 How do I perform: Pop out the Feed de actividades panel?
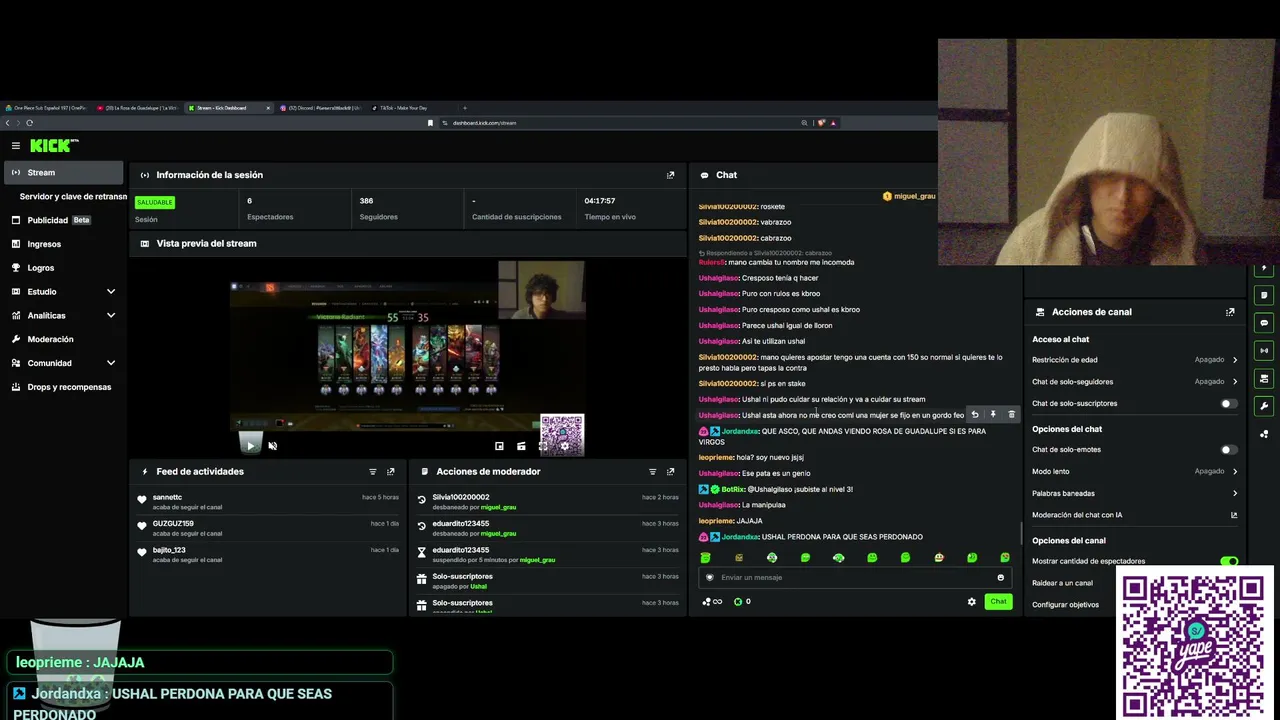(391, 472)
